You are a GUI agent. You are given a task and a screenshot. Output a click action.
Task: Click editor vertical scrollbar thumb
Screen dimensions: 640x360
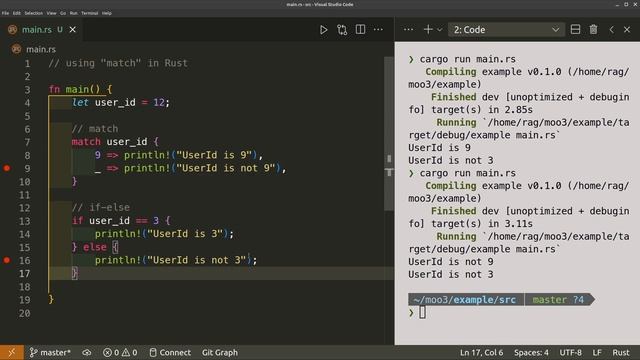point(389,133)
